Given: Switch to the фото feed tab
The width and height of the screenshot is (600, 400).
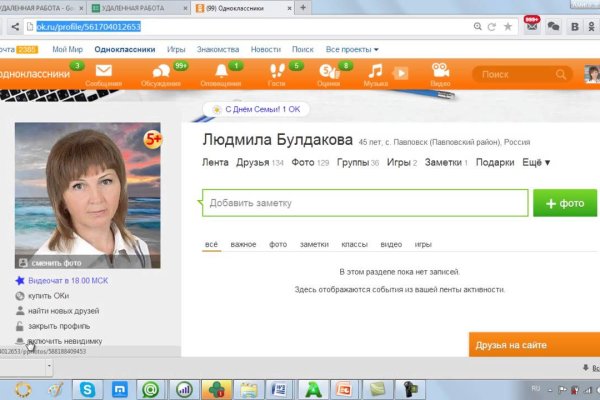Looking at the screenshot, I should [x=278, y=244].
